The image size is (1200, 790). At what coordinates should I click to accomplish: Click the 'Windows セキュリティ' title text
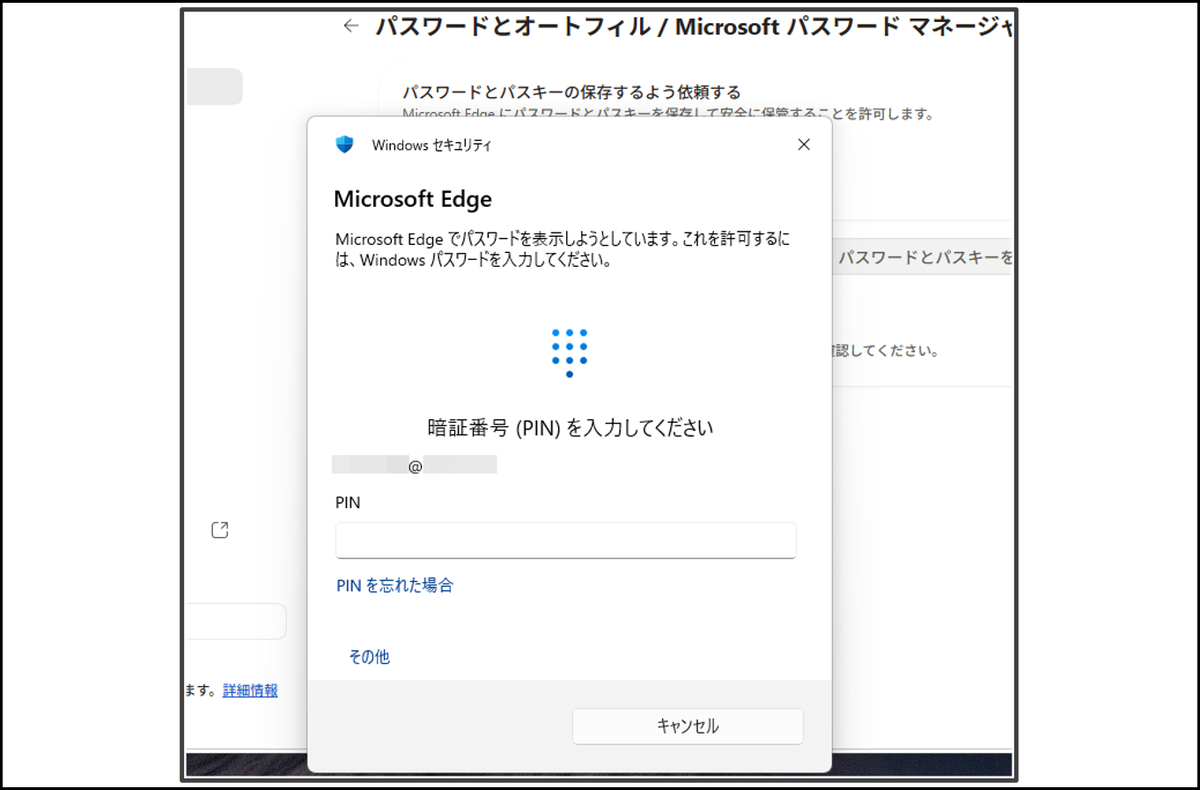click(x=432, y=145)
